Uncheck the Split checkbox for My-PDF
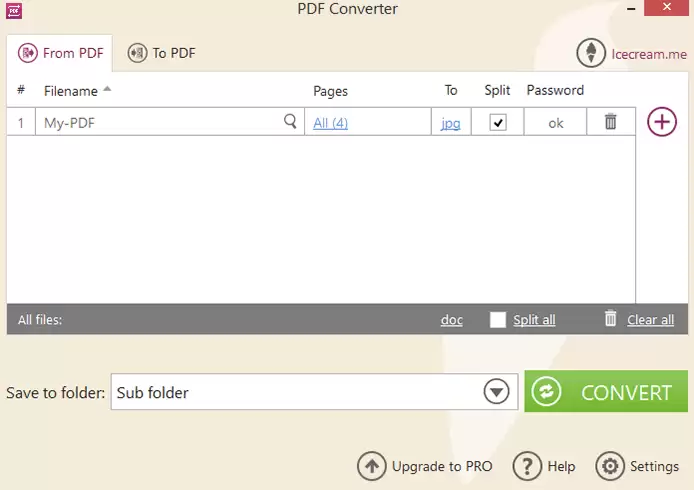This screenshot has height=490, width=694. tap(497, 122)
